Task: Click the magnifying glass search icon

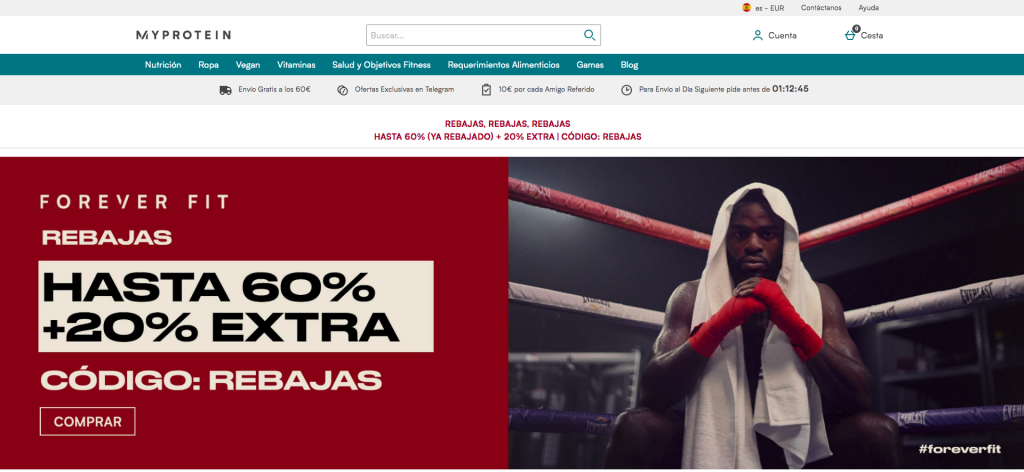Action: pyautogui.click(x=589, y=35)
